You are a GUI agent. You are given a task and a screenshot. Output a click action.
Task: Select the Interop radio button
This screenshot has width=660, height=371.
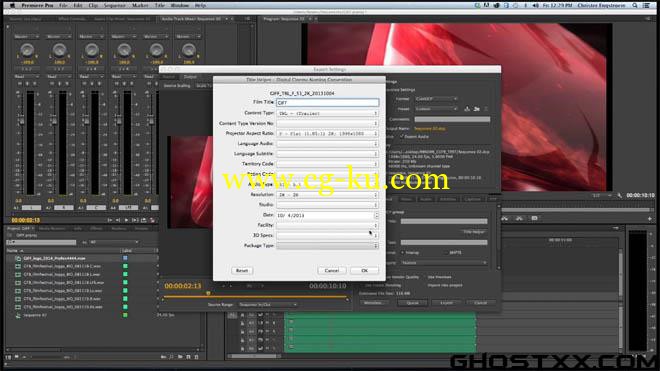(402, 253)
